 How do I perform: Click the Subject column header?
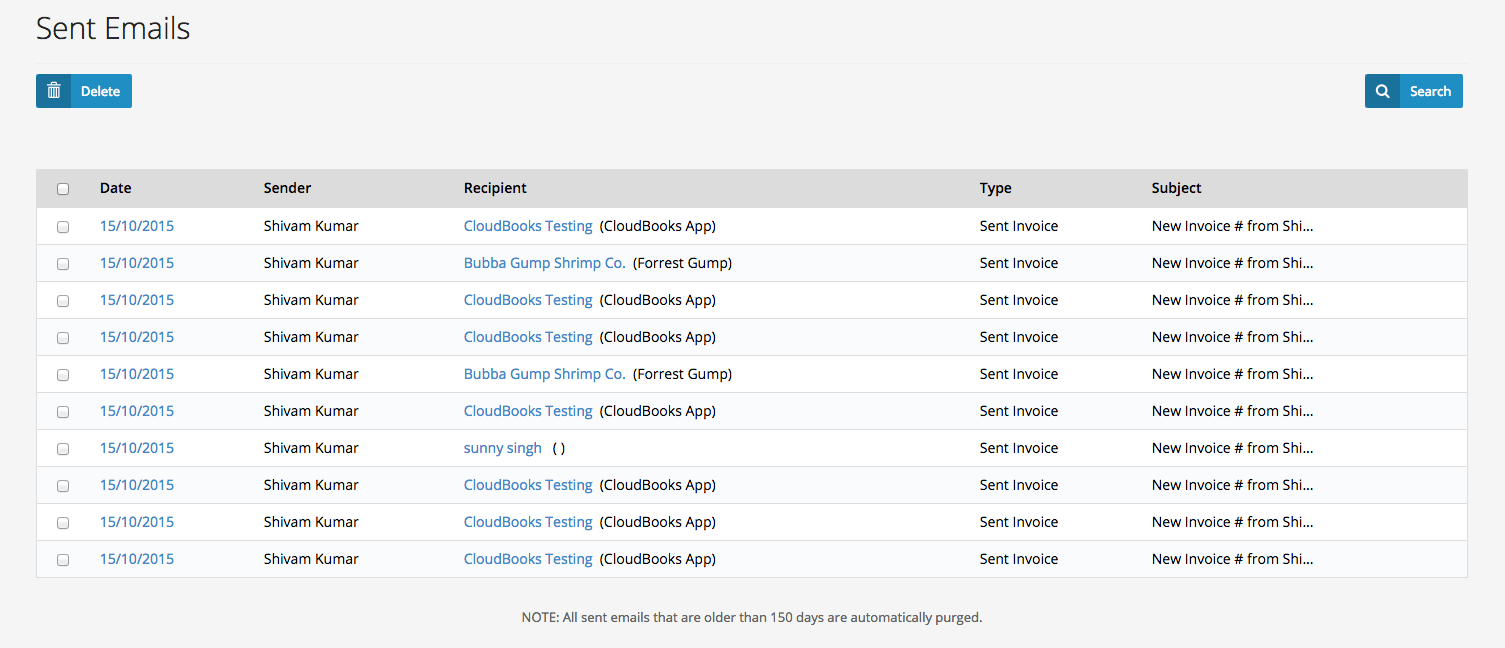pos(1176,188)
